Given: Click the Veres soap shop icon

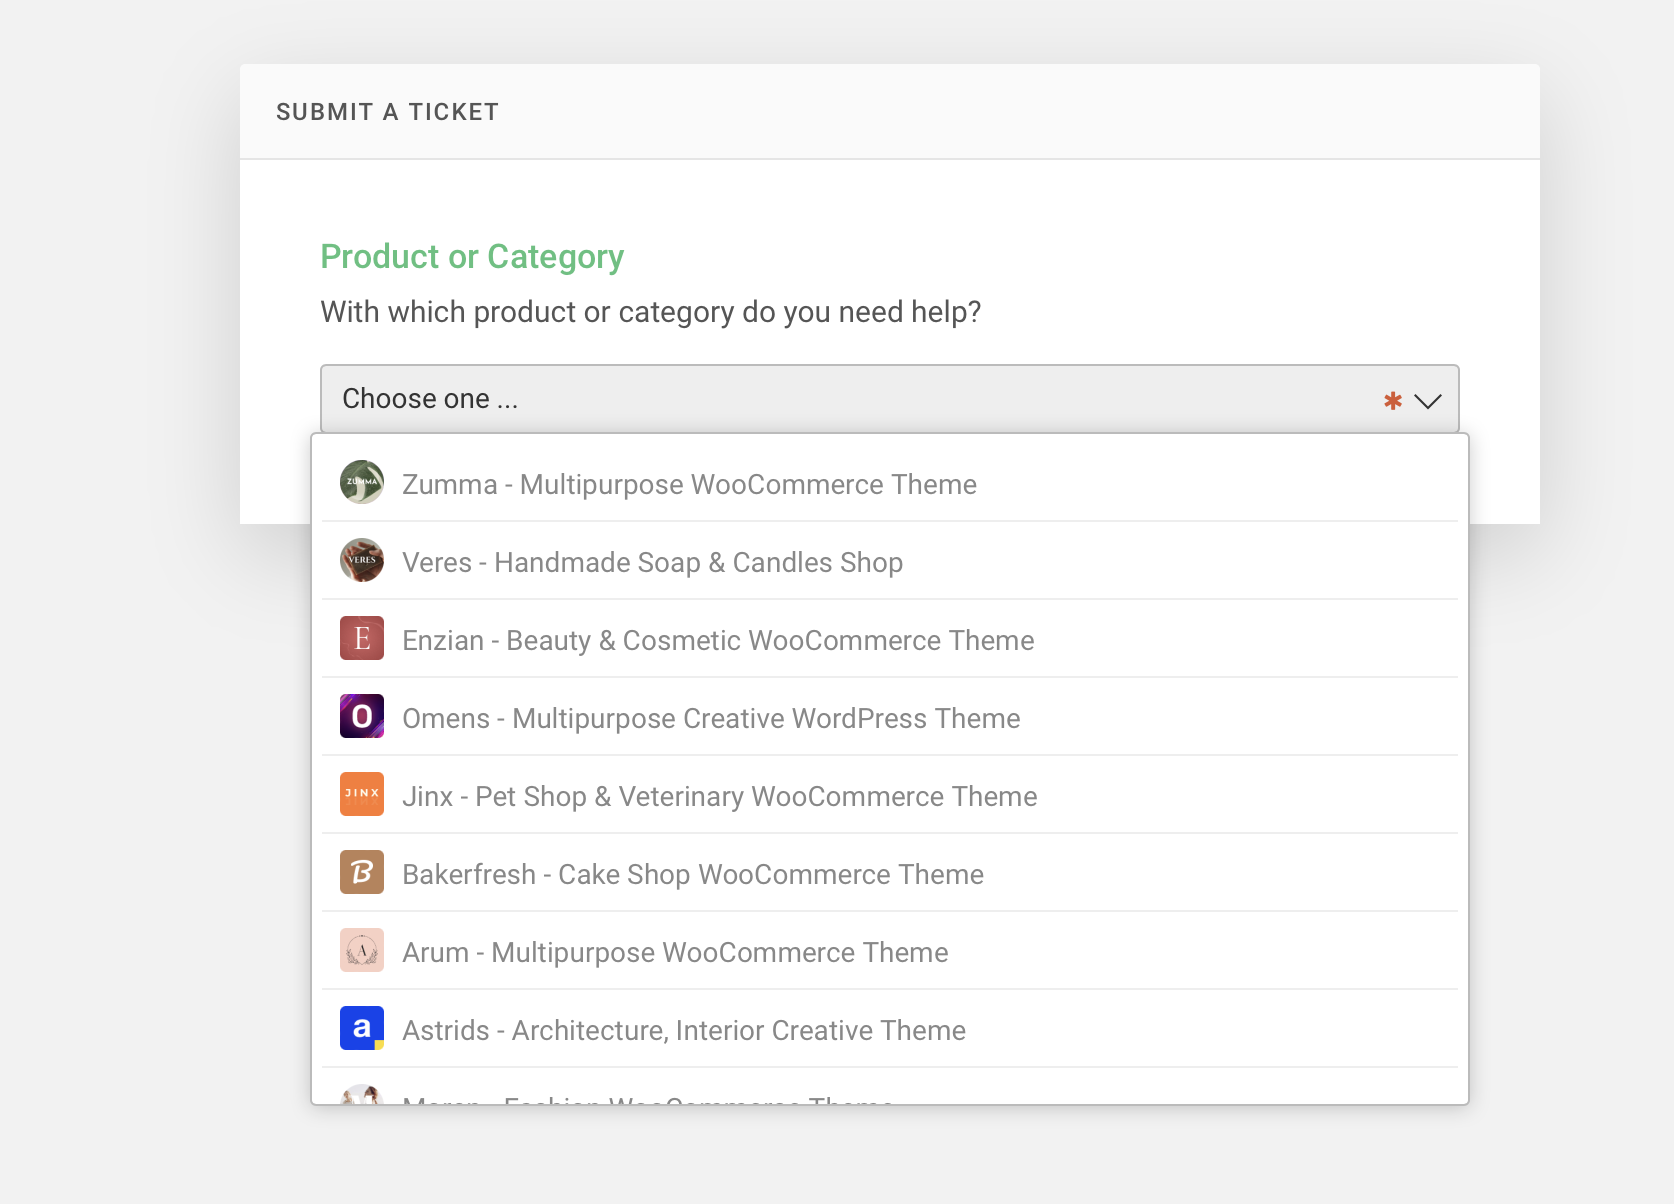Looking at the screenshot, I should click(362, 560).
